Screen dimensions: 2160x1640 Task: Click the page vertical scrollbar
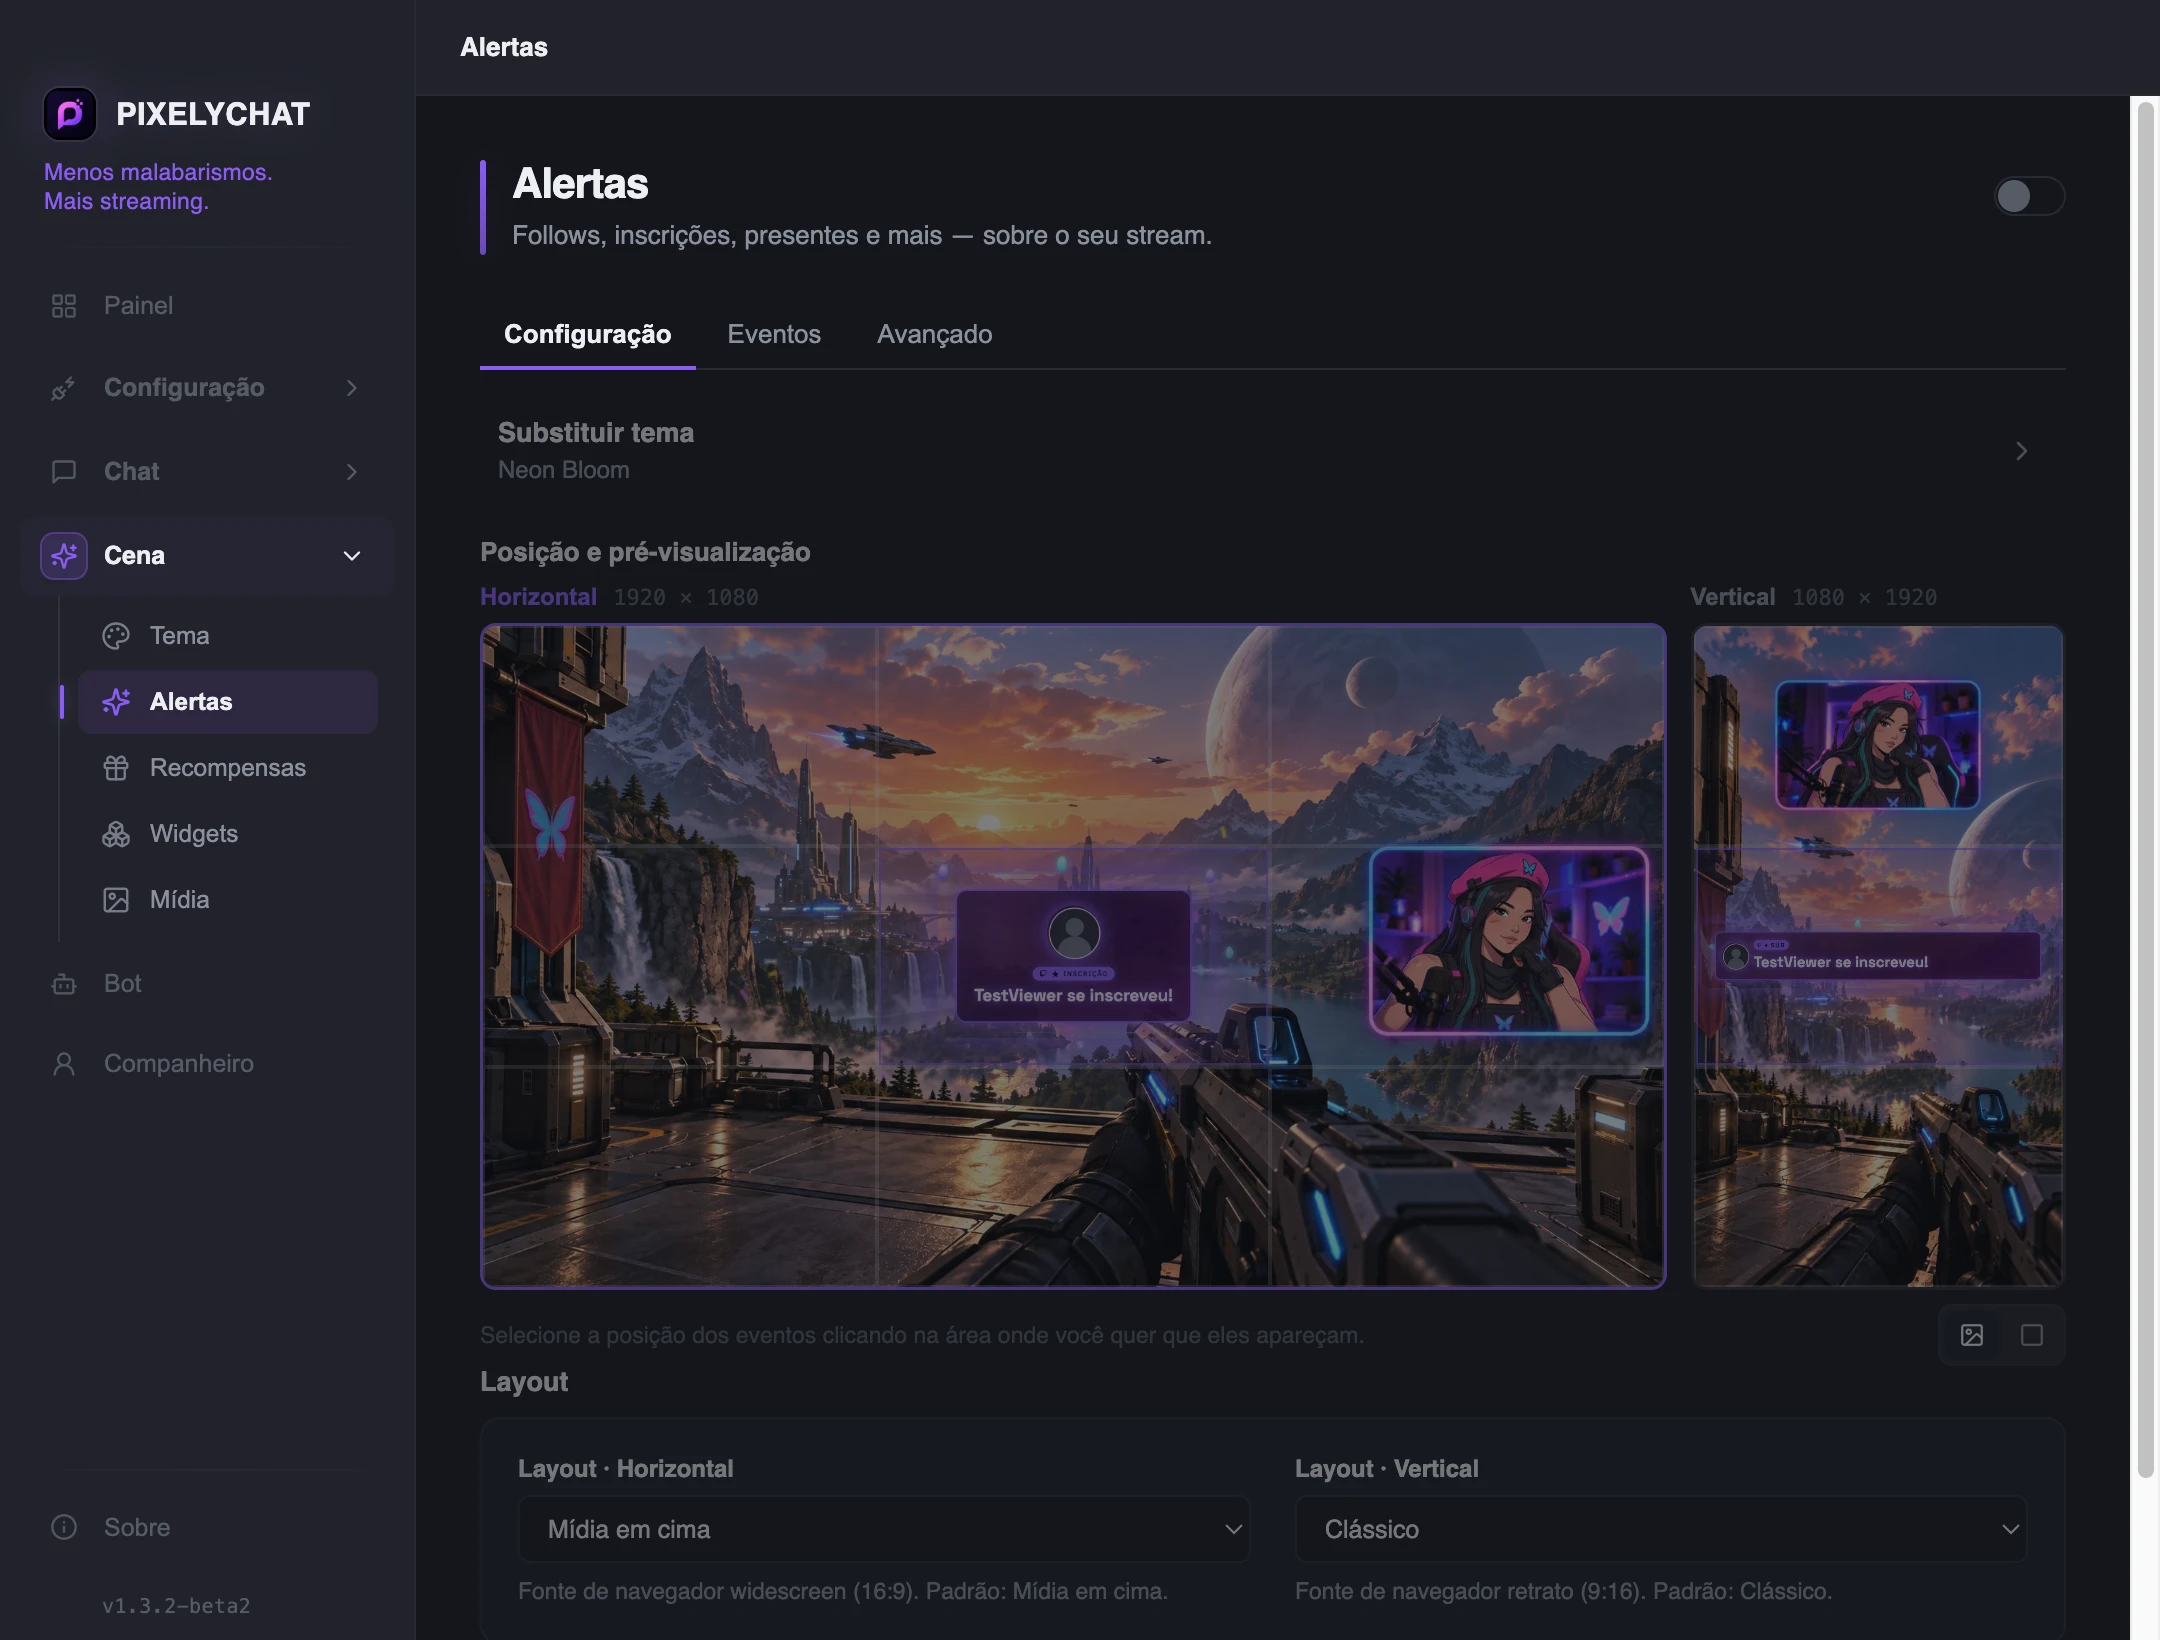pyautogui.click(x=2145, y=790)
